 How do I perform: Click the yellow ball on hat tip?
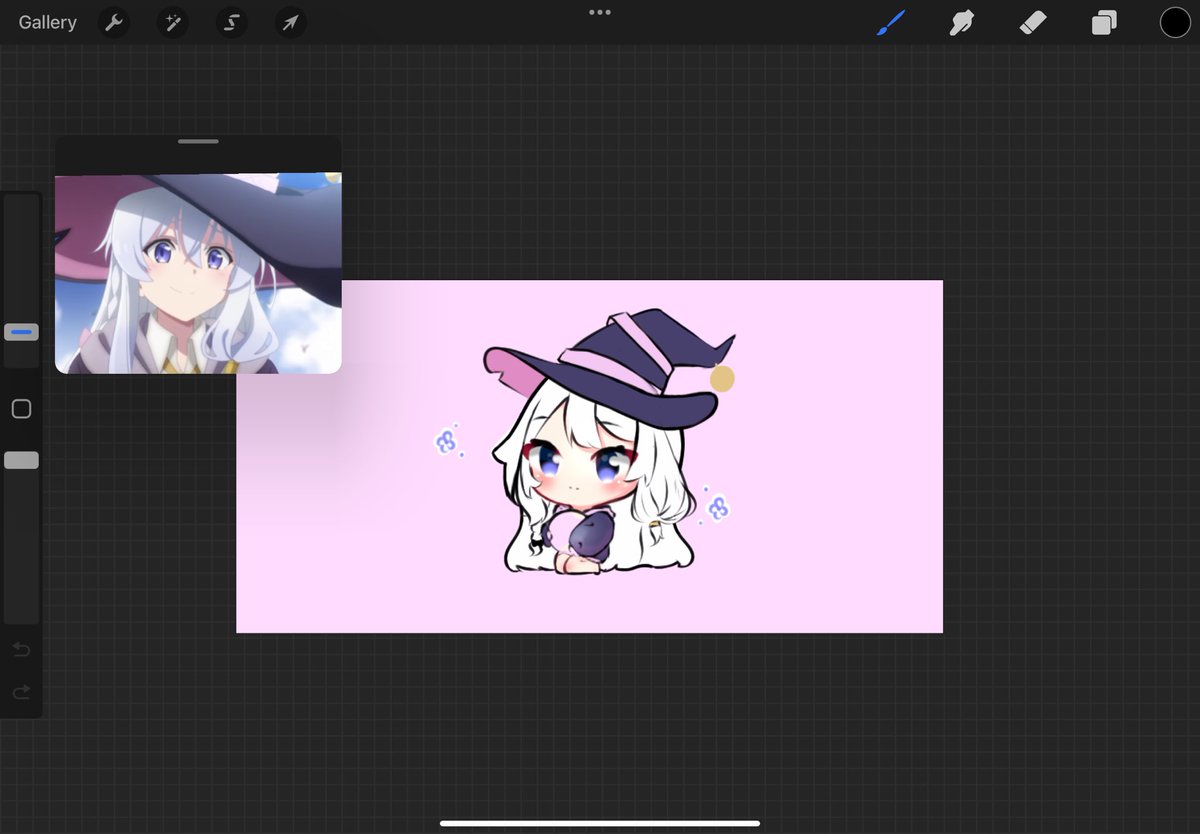[x=722, y=378]
